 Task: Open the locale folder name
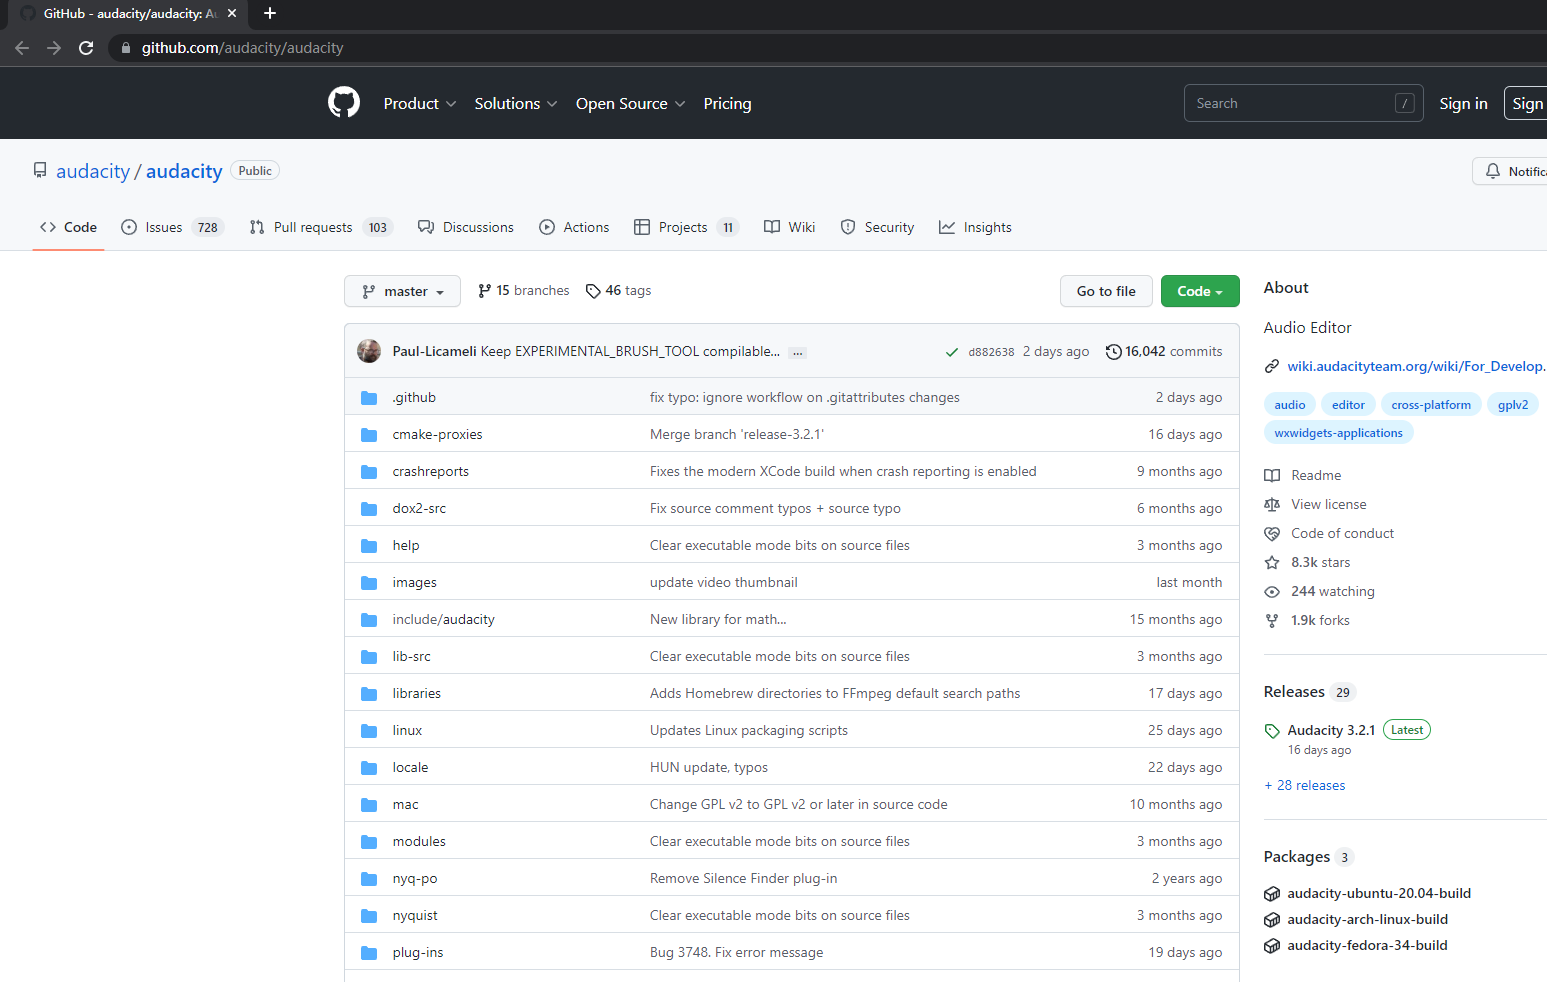coord(410,768)
